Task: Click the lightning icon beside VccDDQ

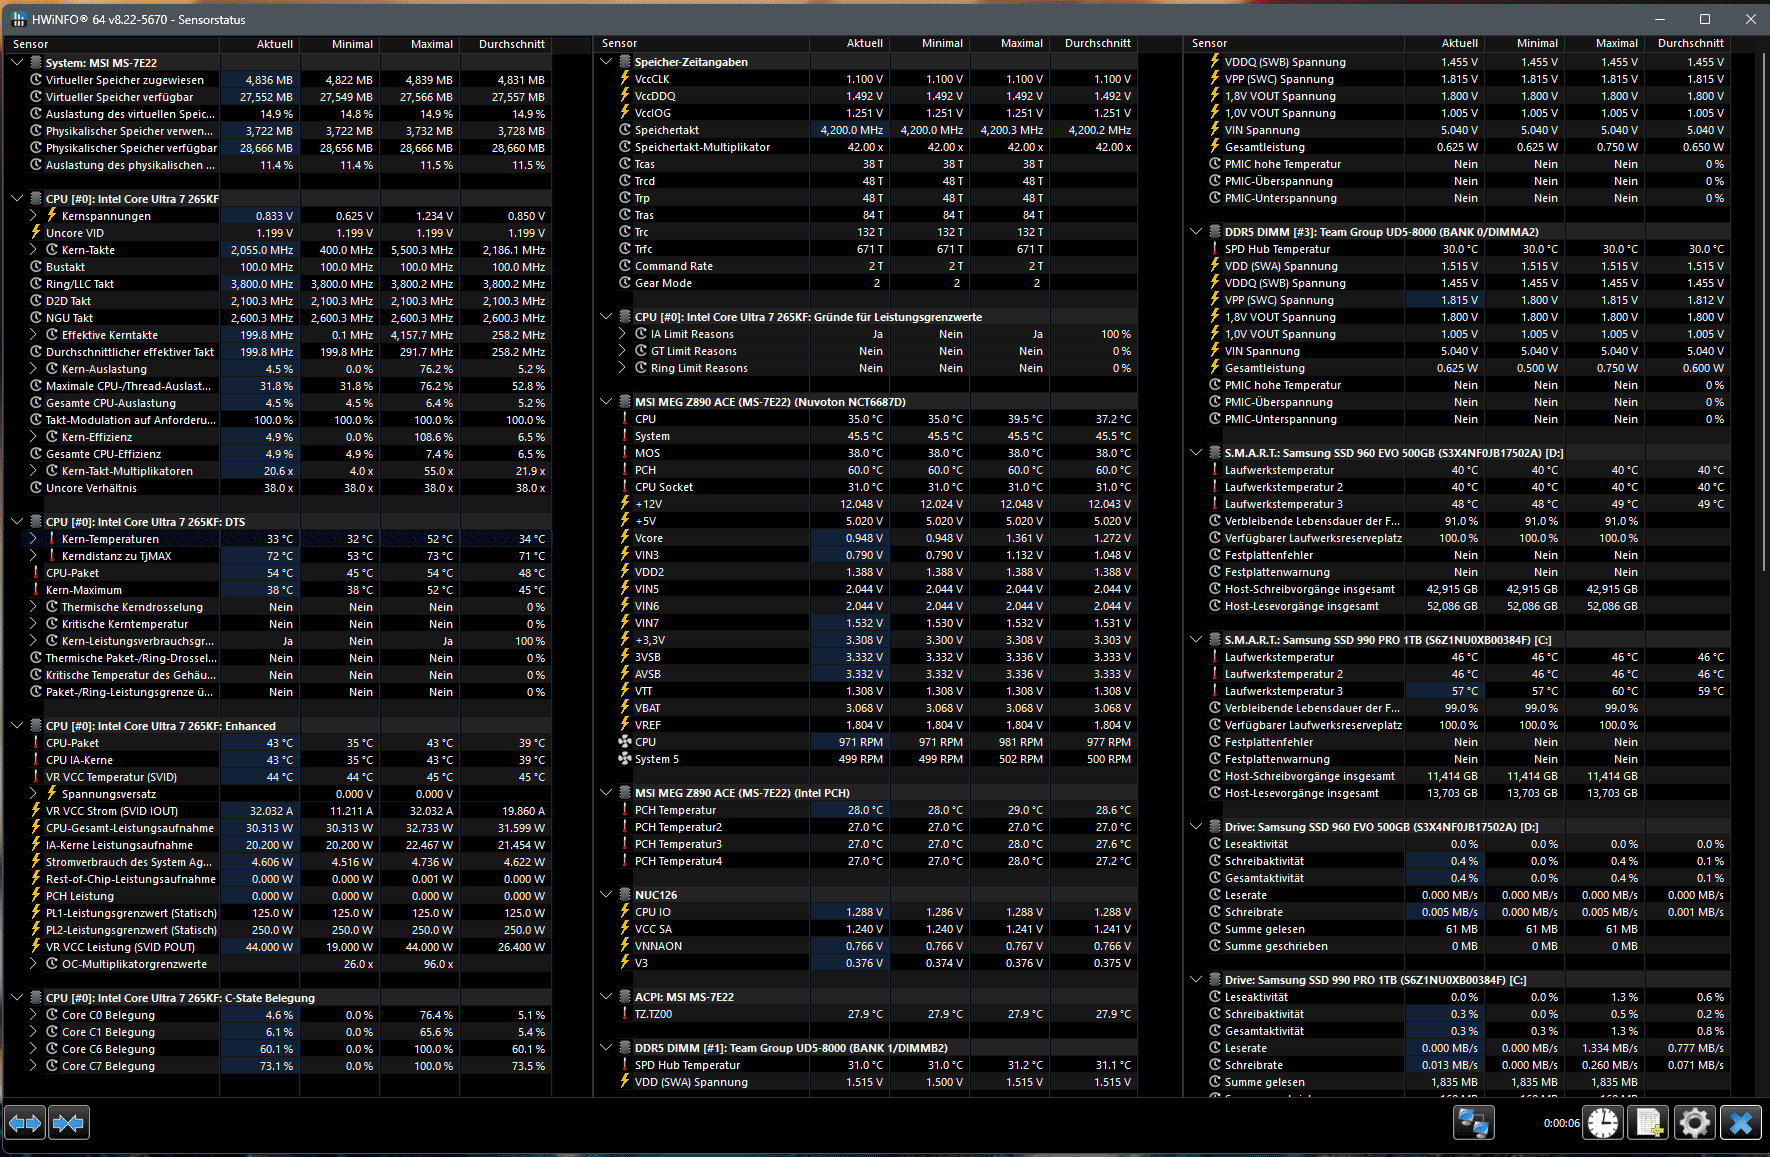Action: pos(625,96)
